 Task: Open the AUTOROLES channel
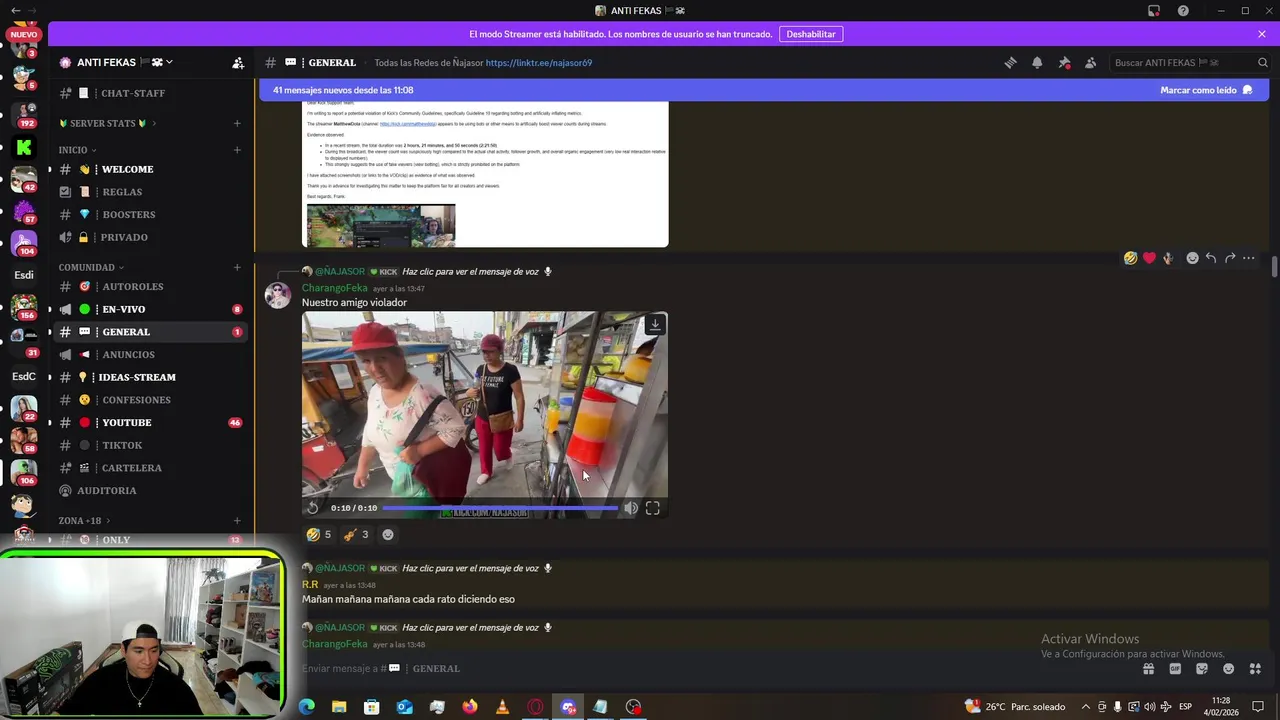[x=150, y=286]
